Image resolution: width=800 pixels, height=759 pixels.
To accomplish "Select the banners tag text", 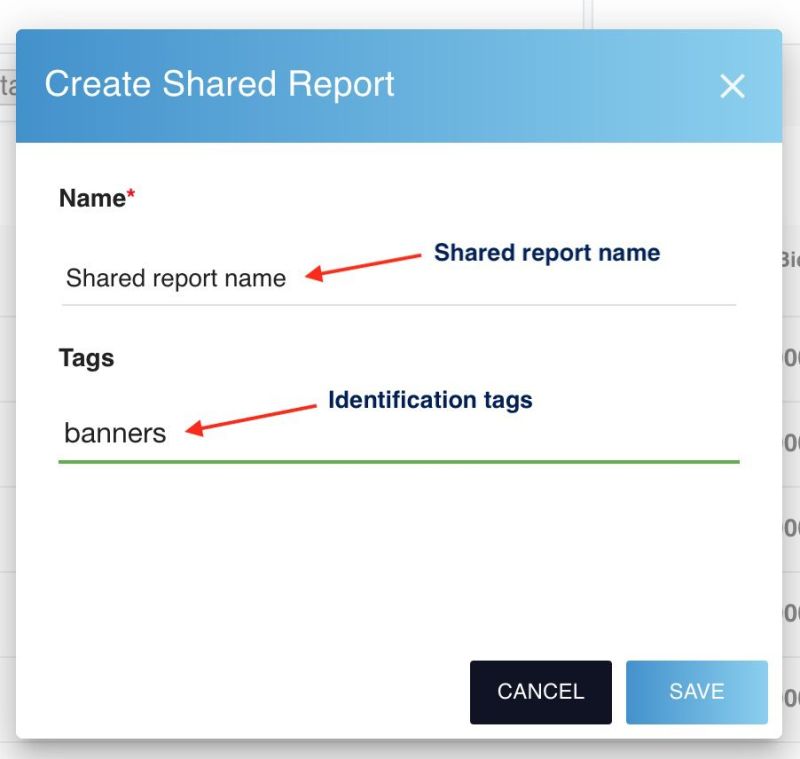I will [114, 433].
